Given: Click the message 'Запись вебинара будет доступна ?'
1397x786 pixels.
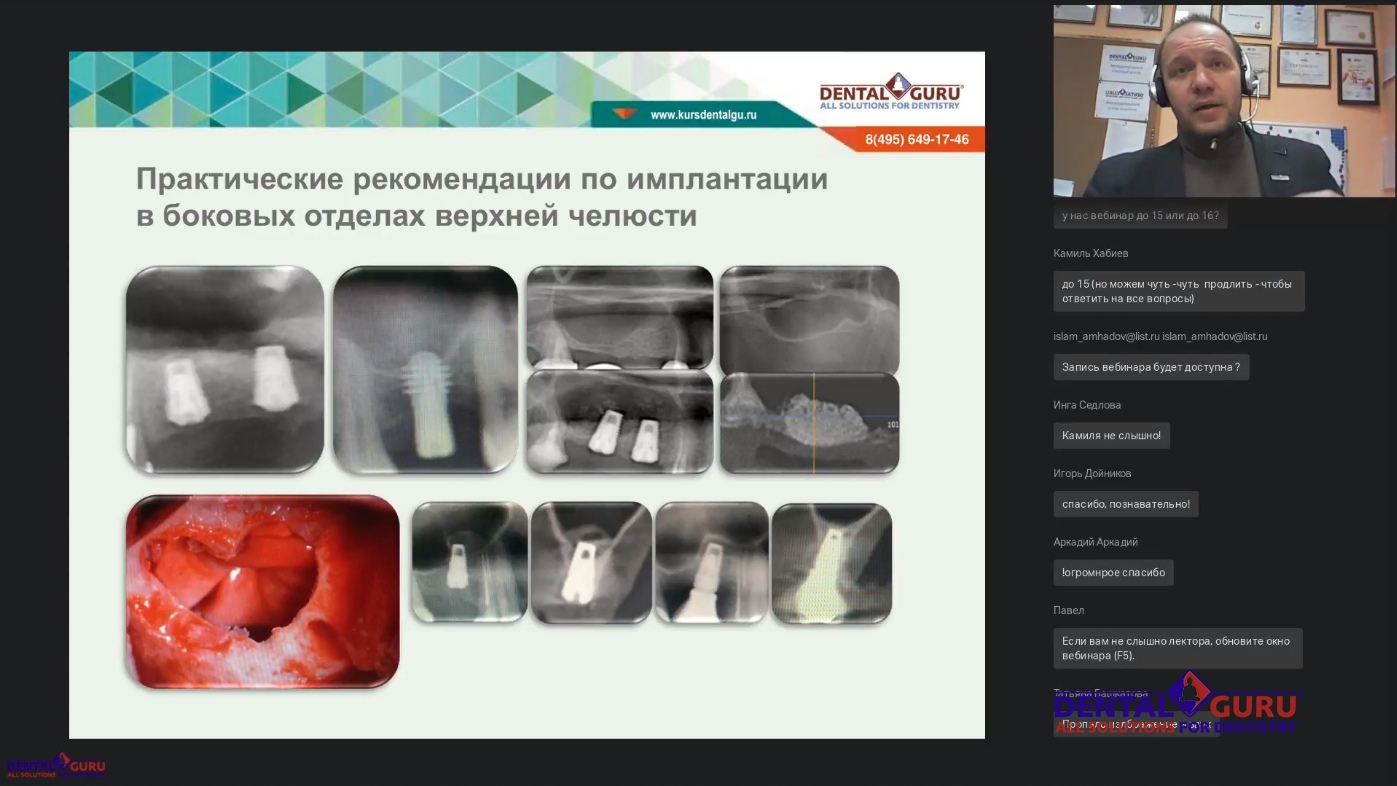Looking at the screenshot, I should (x=1150, y=367).
